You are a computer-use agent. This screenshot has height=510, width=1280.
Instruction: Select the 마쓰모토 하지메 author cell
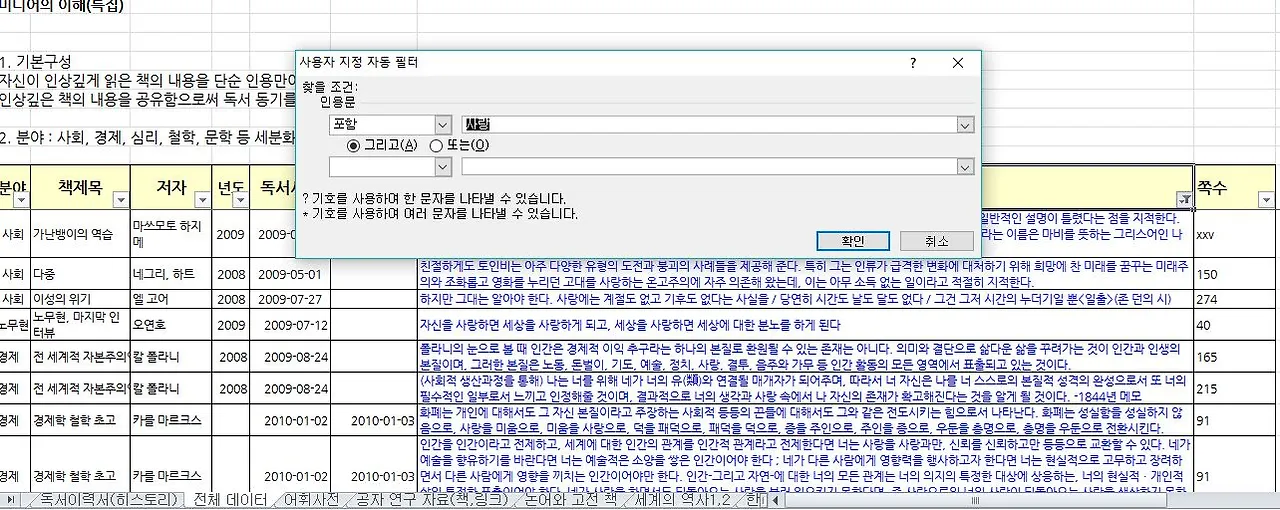(171, 235)
